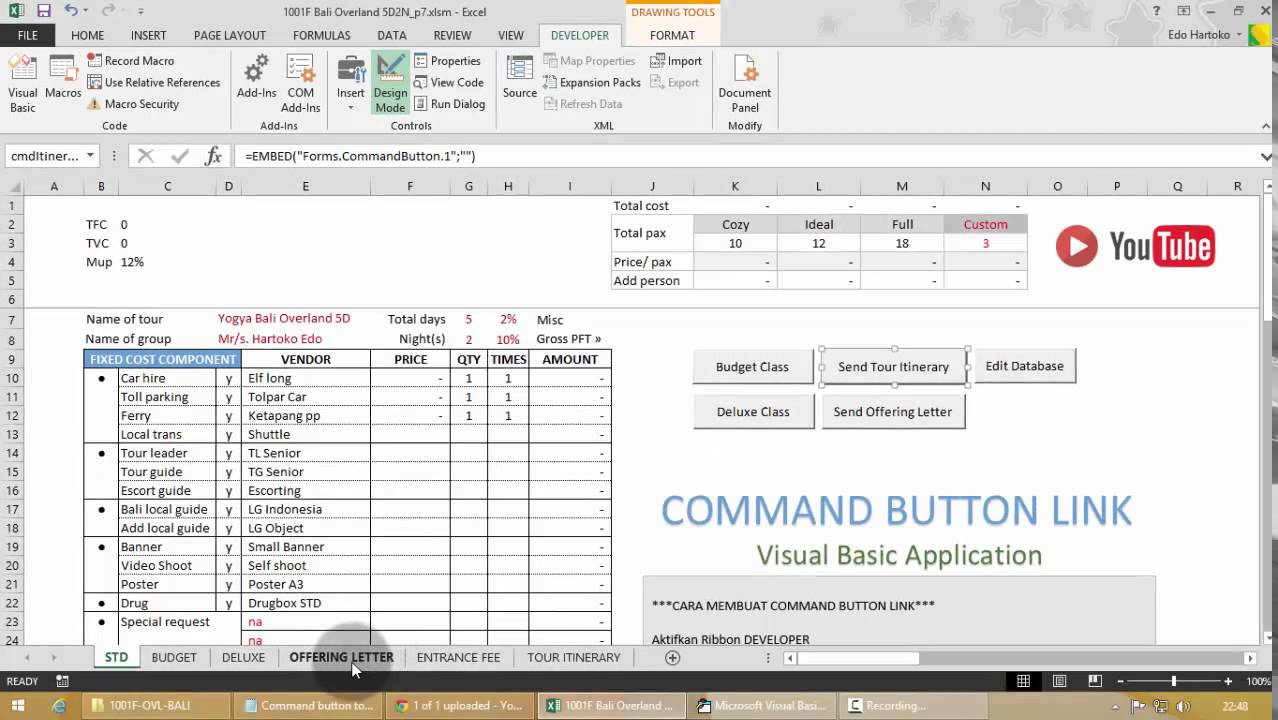The height and width of the screenshot is (720, 1278).
Task: Open the DELUXE sheet tab
Action: 243,657
